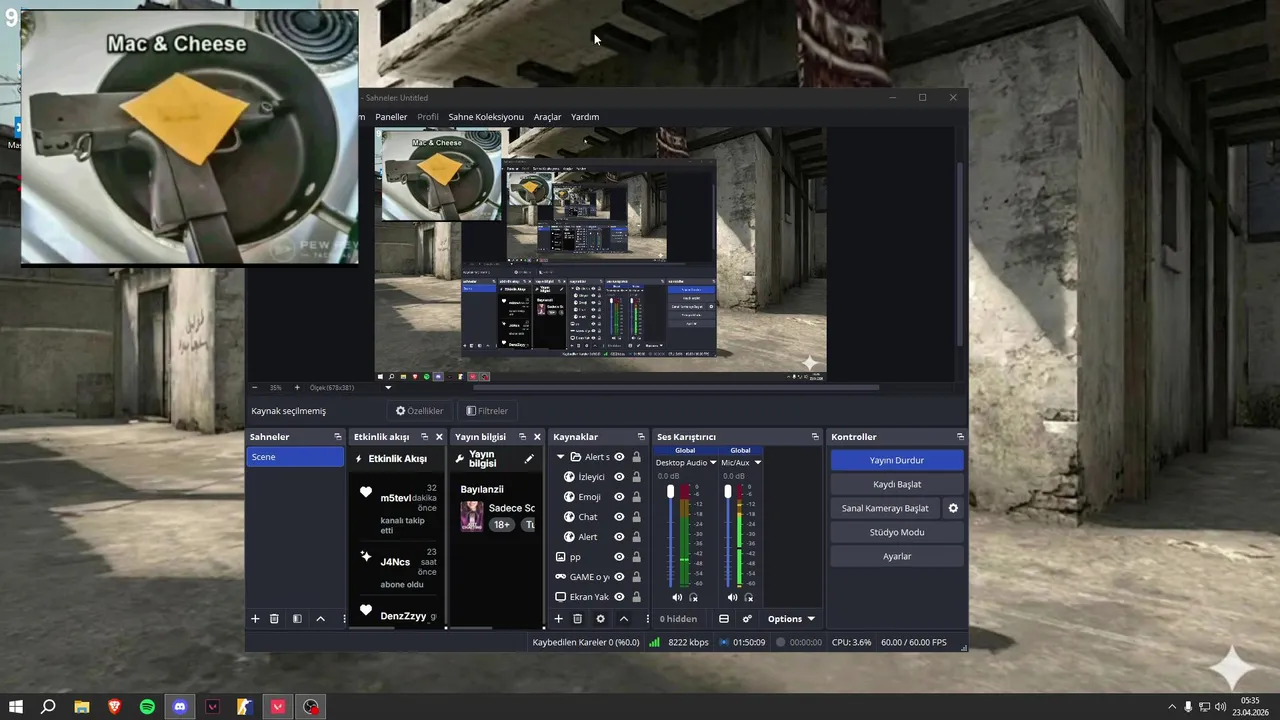The image size is (1280, 720).
Task: Open the Mic/Aux dropdown arrow
Action: click(757, 463)
